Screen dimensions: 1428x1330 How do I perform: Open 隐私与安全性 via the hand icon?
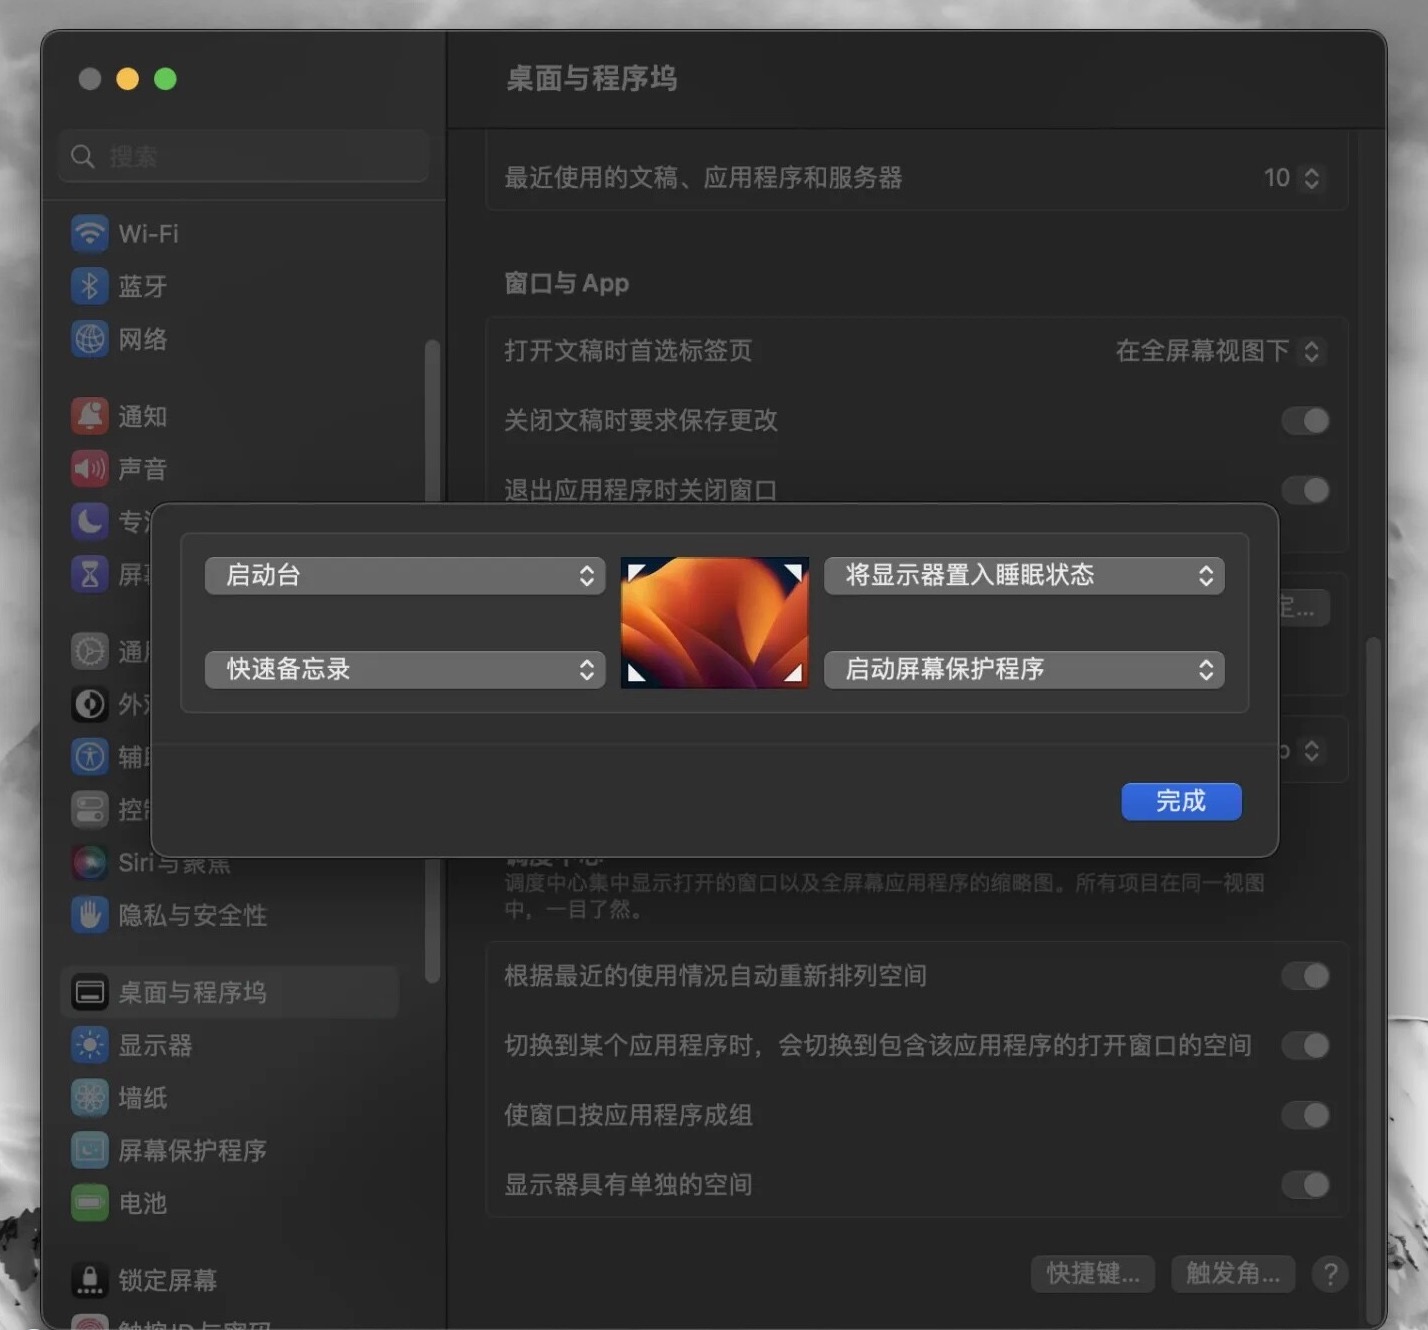(90, 915)
